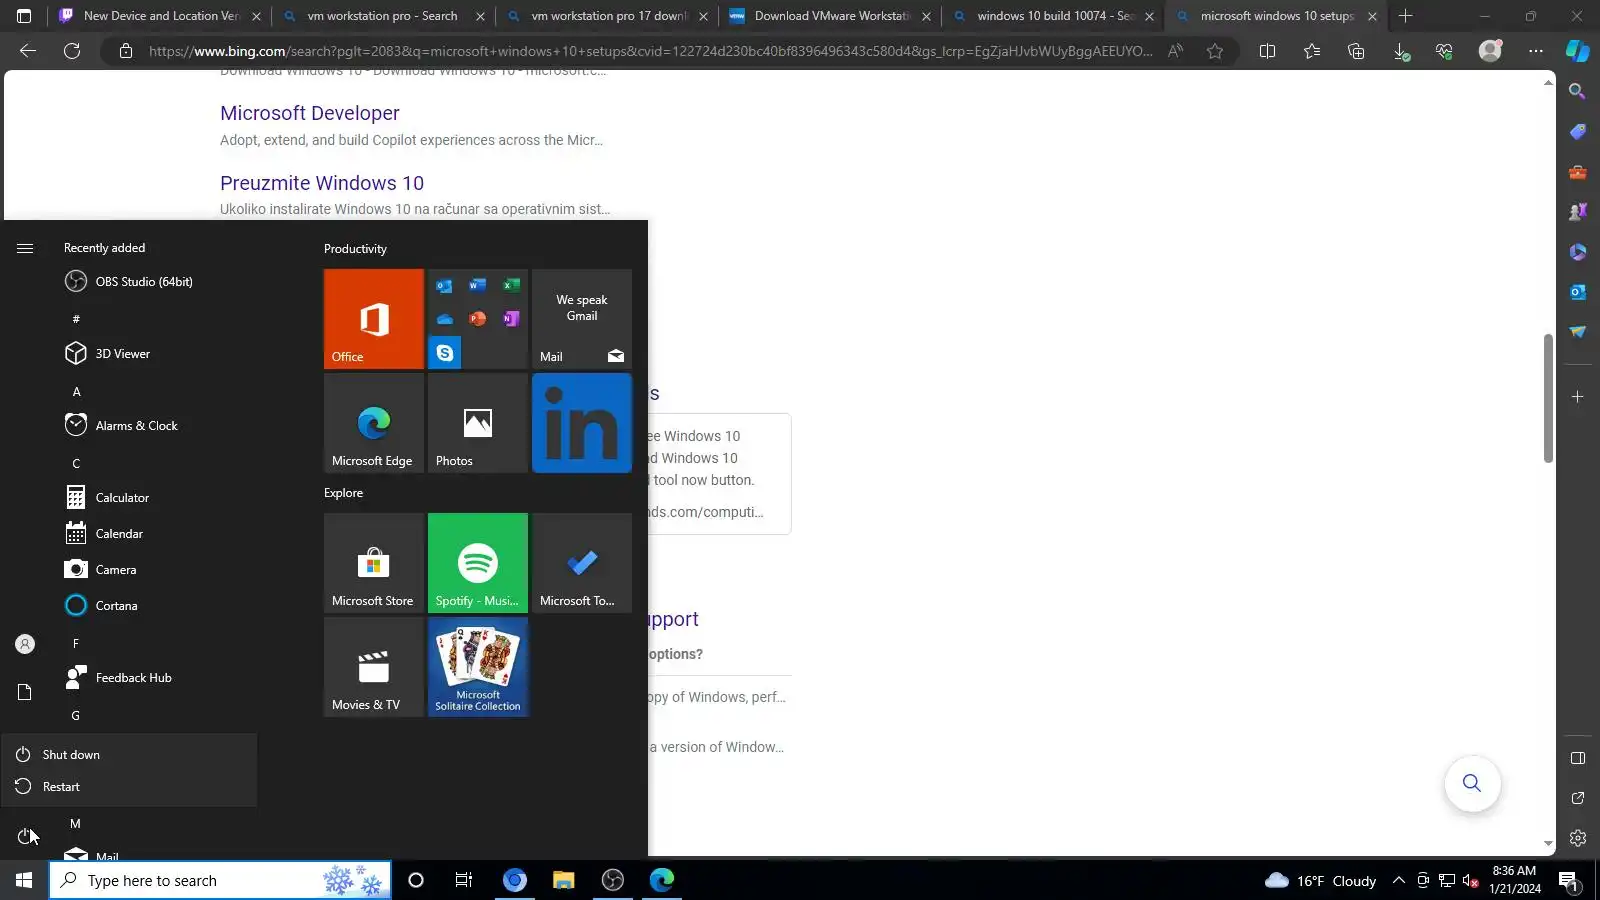Viewport: 1600px width, 900px height.
Task: Open Outlook icon in Edge sidebar
Action: tap(1578, 292)
